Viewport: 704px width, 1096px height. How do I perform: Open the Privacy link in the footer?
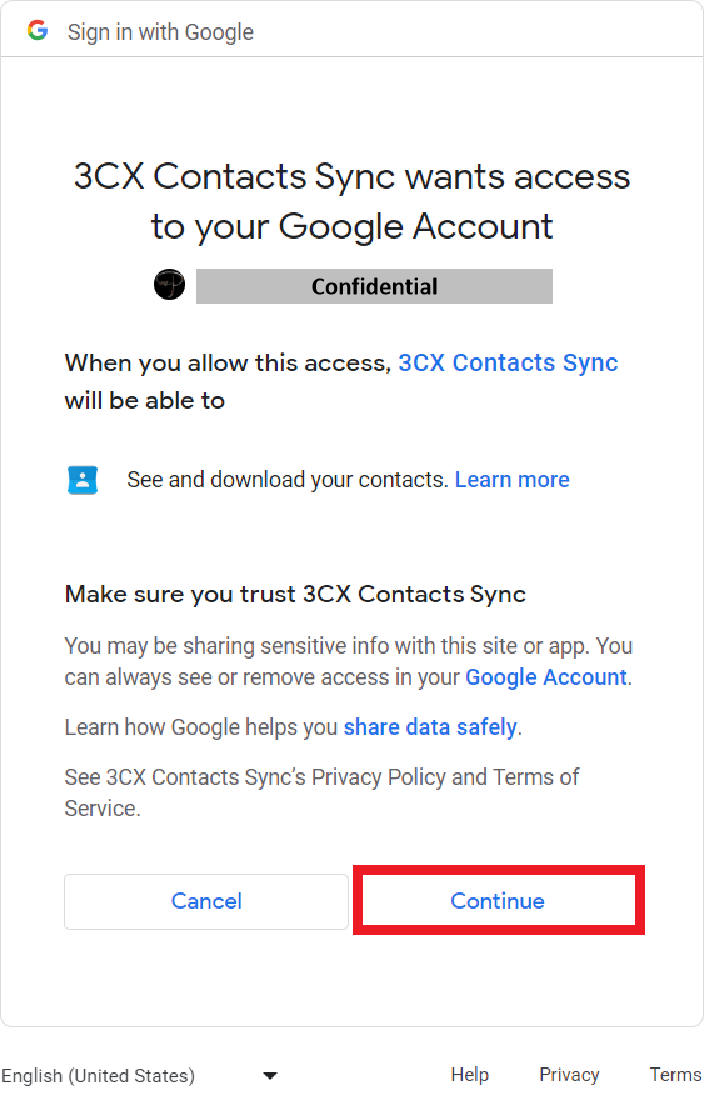pyautogui.click(x=568, y=1074)
